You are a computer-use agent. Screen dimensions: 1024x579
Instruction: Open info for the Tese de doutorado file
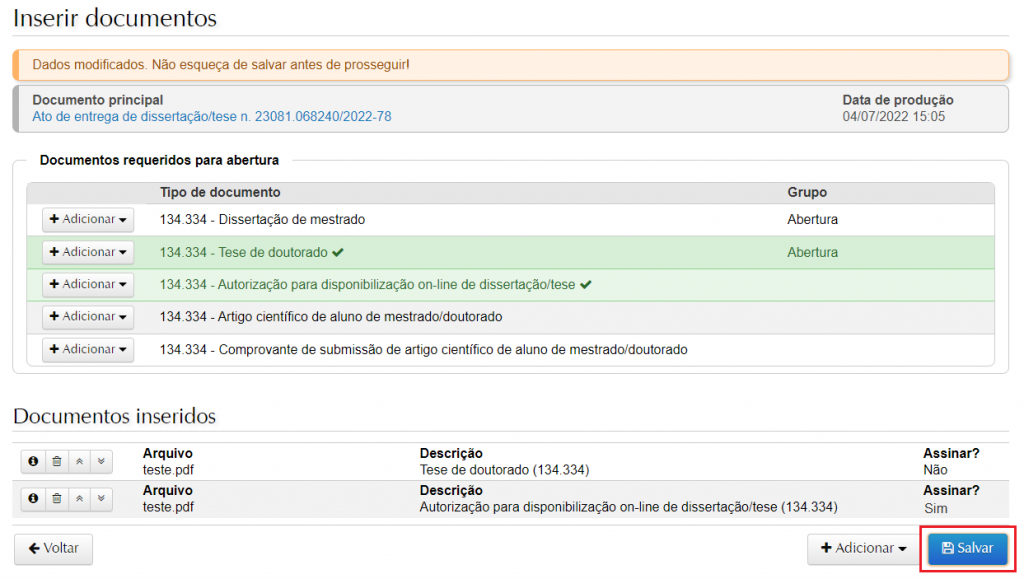click(33, 461)
